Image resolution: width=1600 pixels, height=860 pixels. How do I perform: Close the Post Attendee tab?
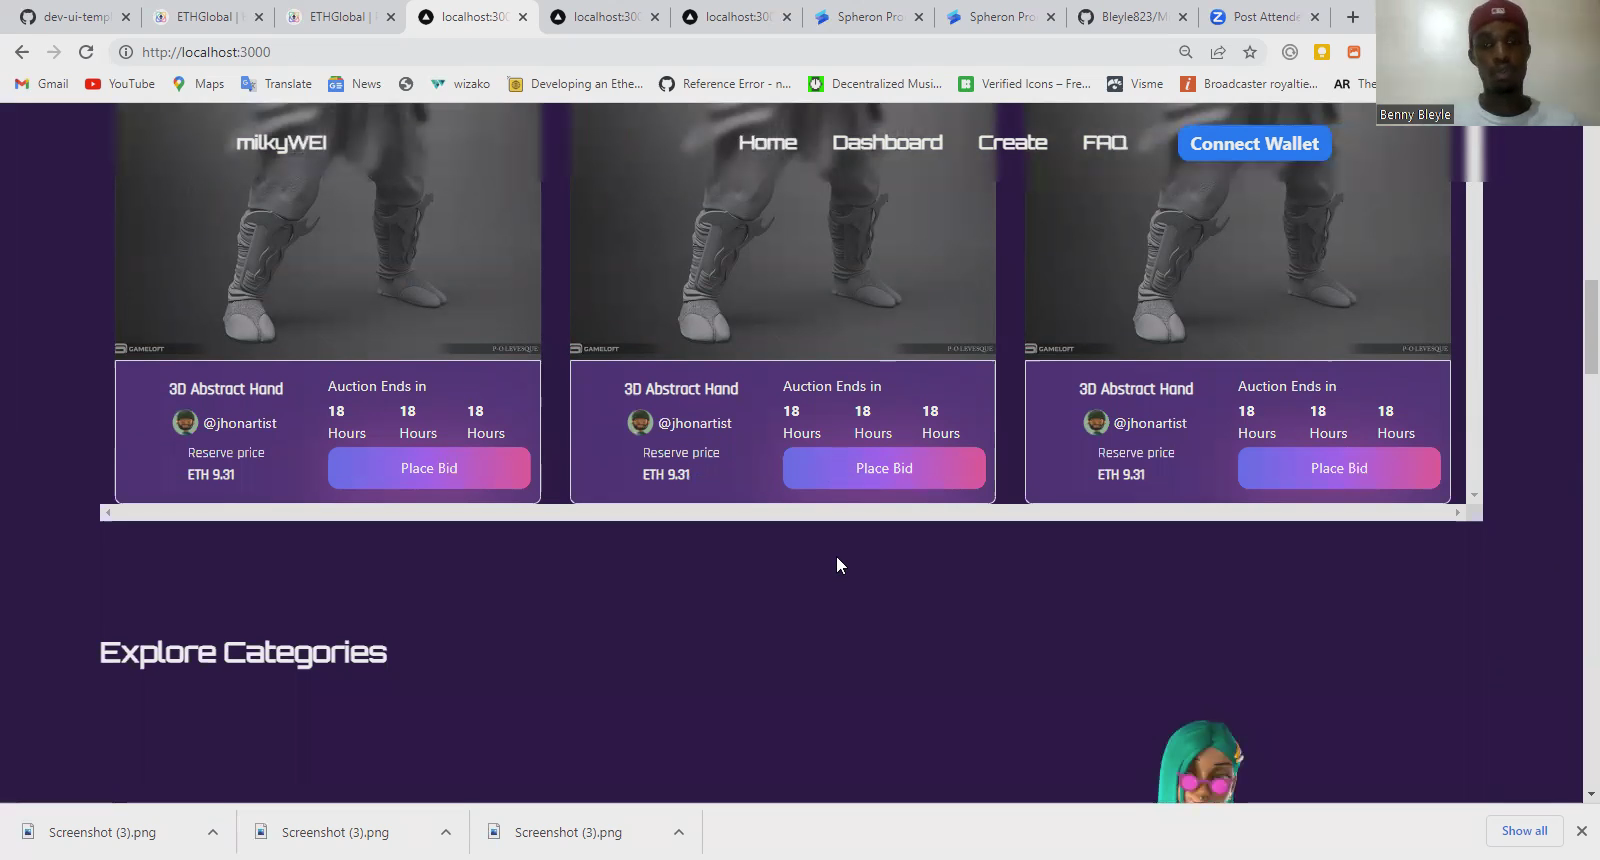pos(1315,17)
